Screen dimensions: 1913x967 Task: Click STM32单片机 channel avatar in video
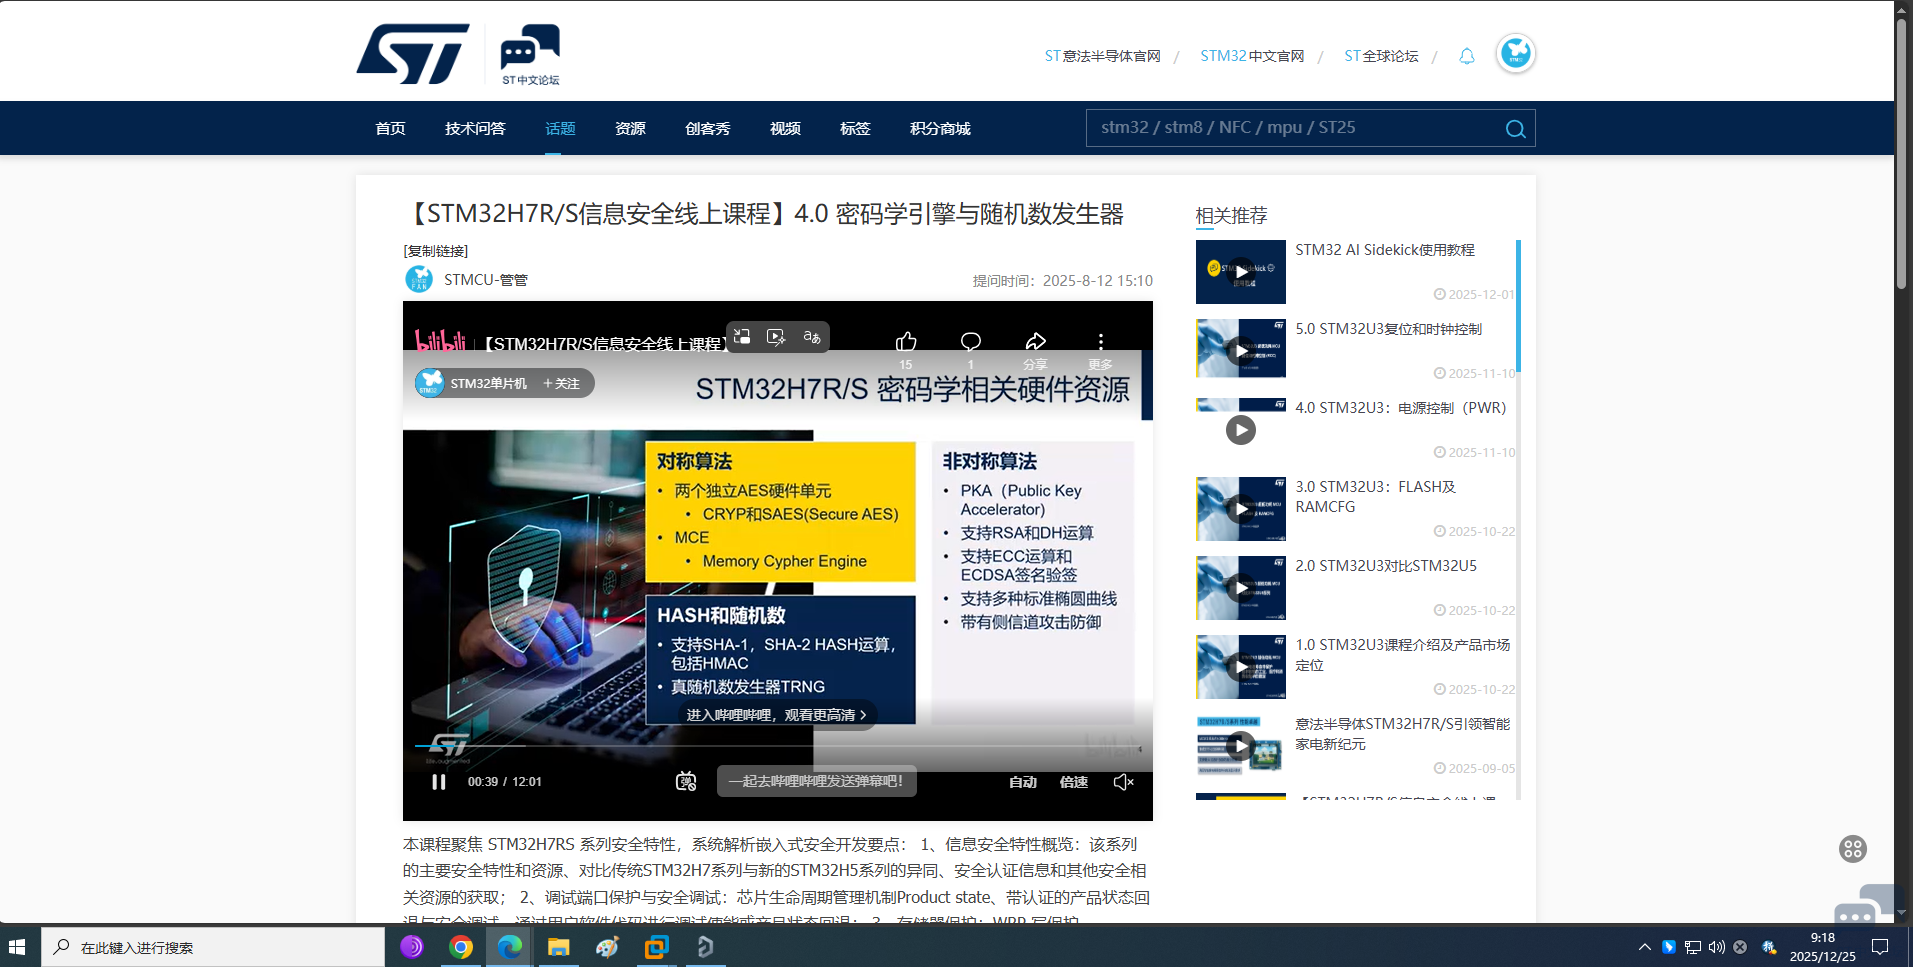(x=430, y=383)
